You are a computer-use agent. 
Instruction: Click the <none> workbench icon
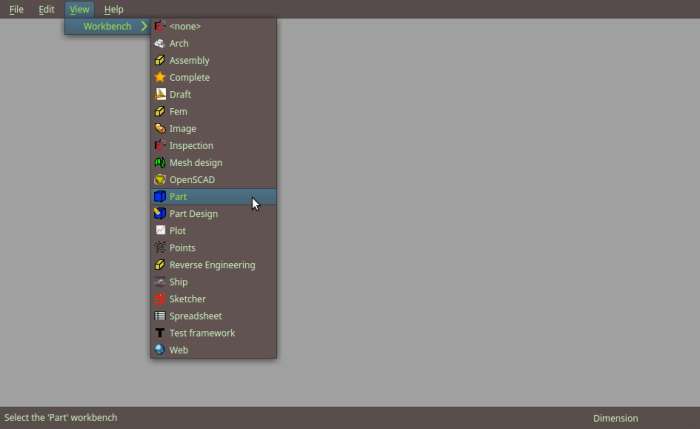(160, 26)
